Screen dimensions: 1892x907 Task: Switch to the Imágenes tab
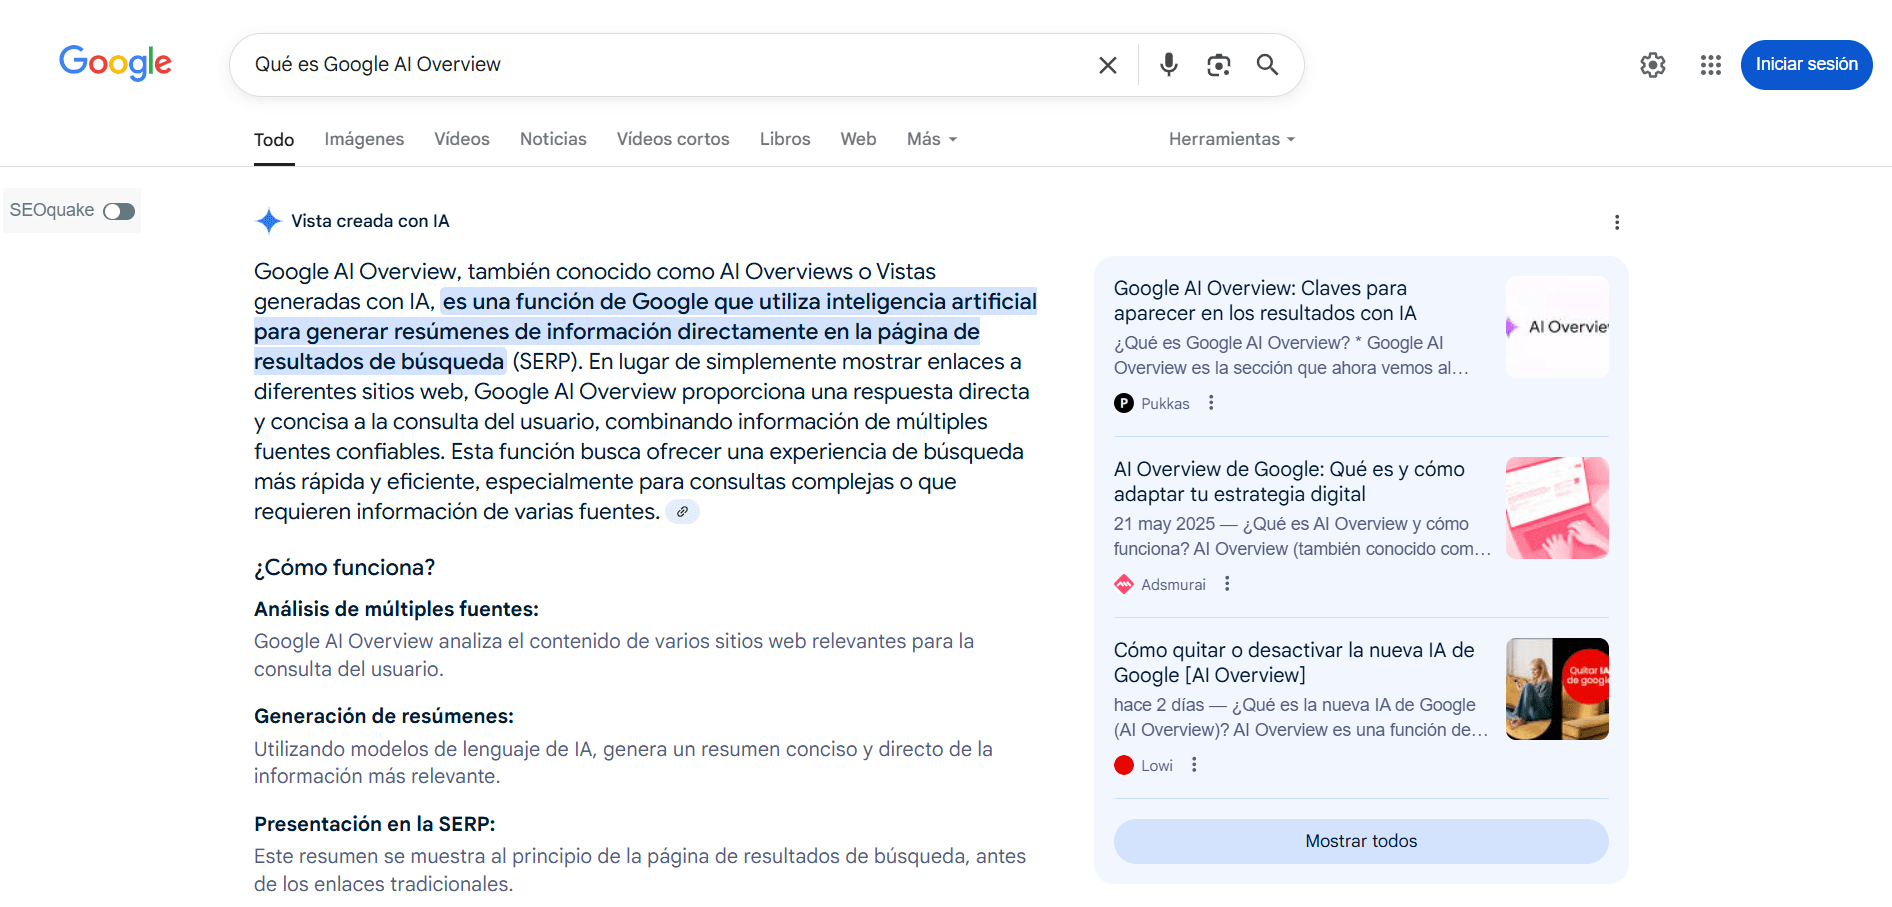[x=364, y=139]
